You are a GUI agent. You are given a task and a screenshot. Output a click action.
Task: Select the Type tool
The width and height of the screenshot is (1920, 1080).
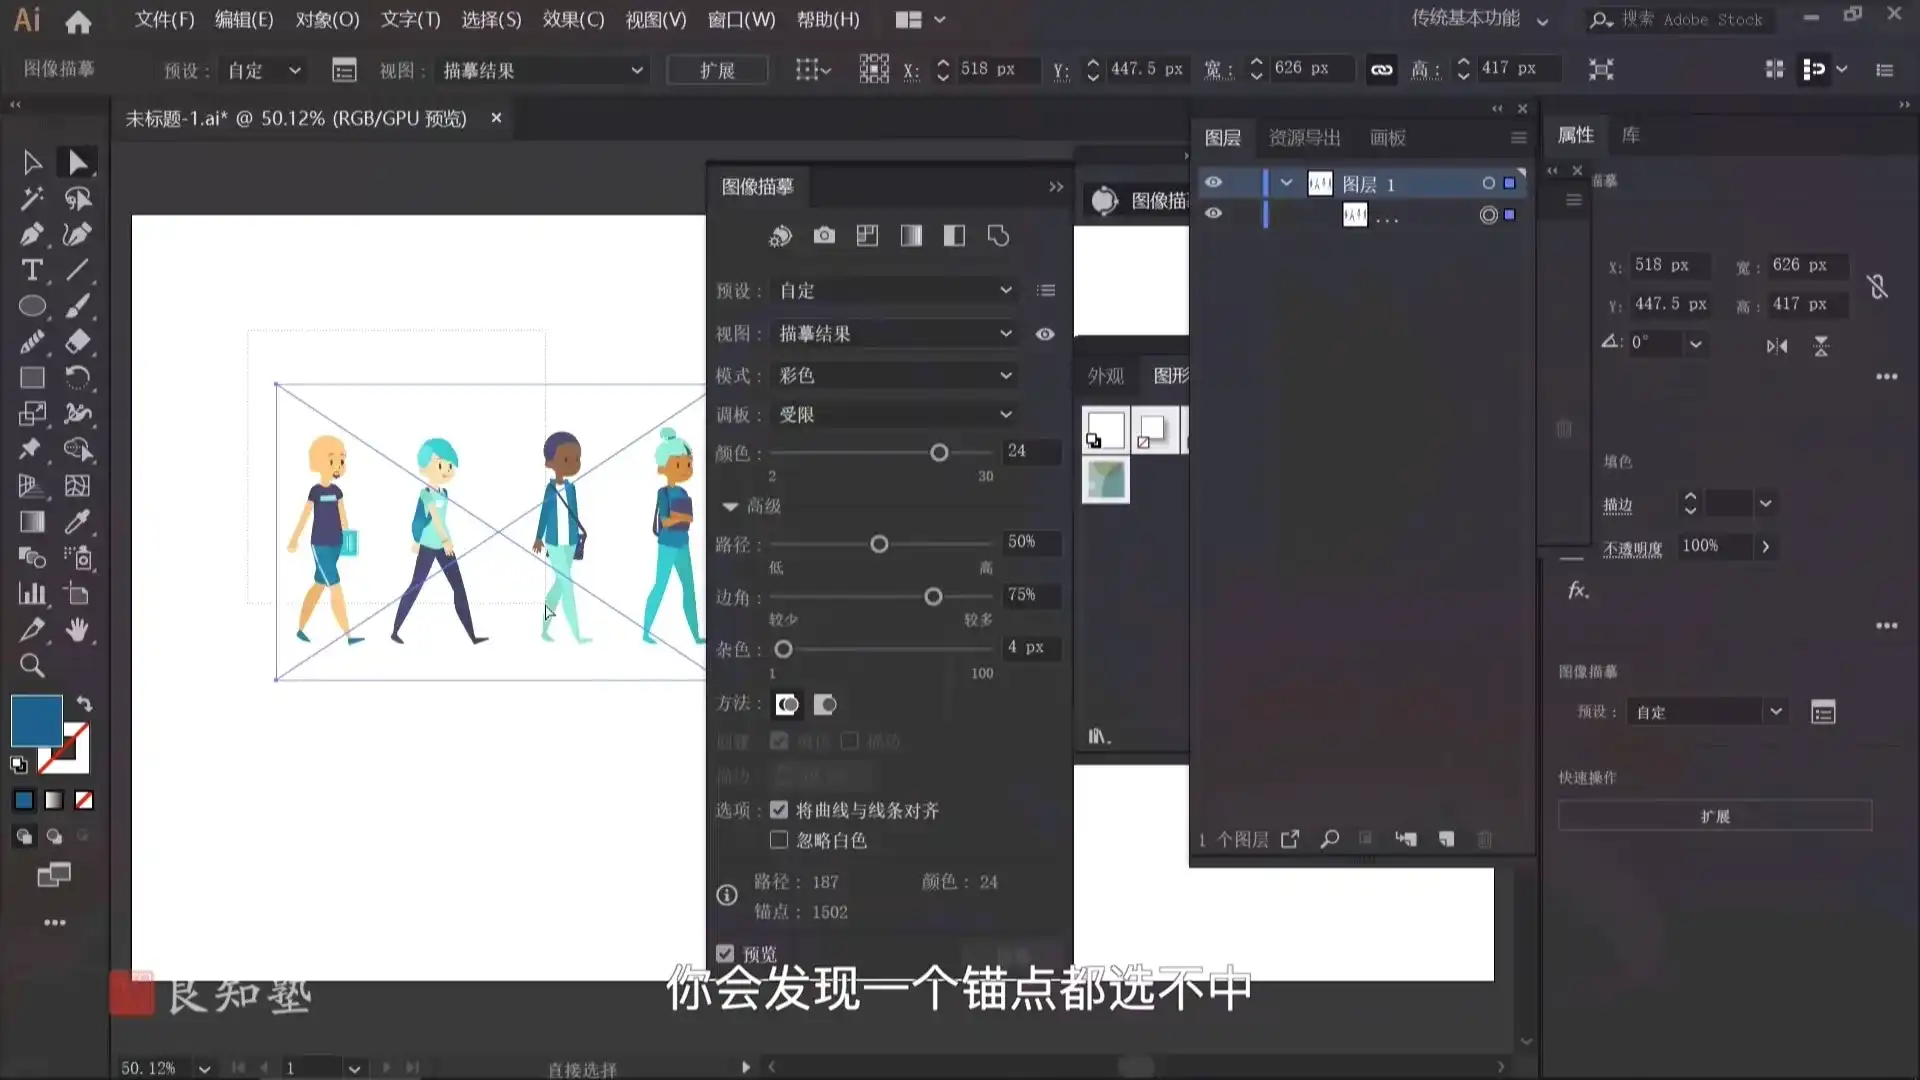(x=31, y=270)
